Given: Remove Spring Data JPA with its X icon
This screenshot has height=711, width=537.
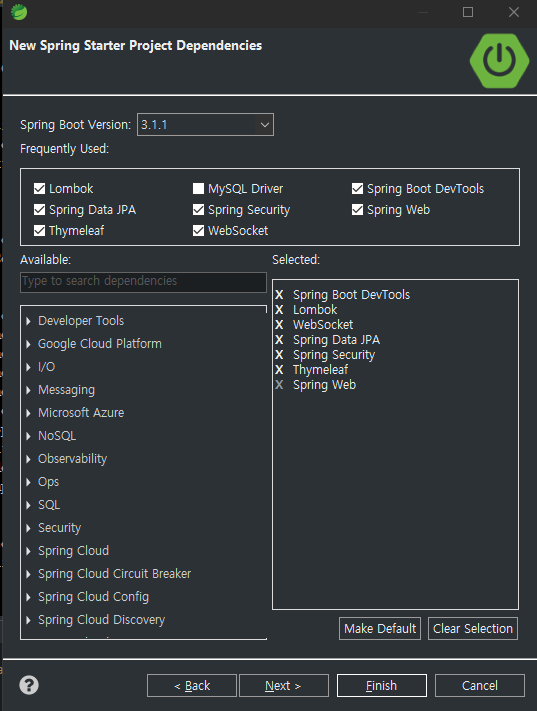Looking at the screenshot, I should point(279,340).
